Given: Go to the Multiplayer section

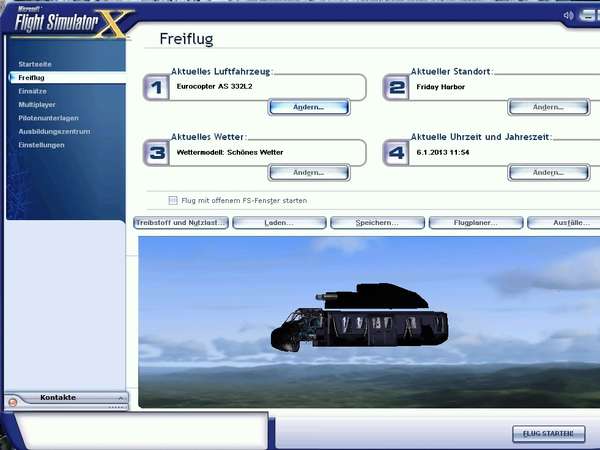Looking at the screenshot, I should point(37,104).
